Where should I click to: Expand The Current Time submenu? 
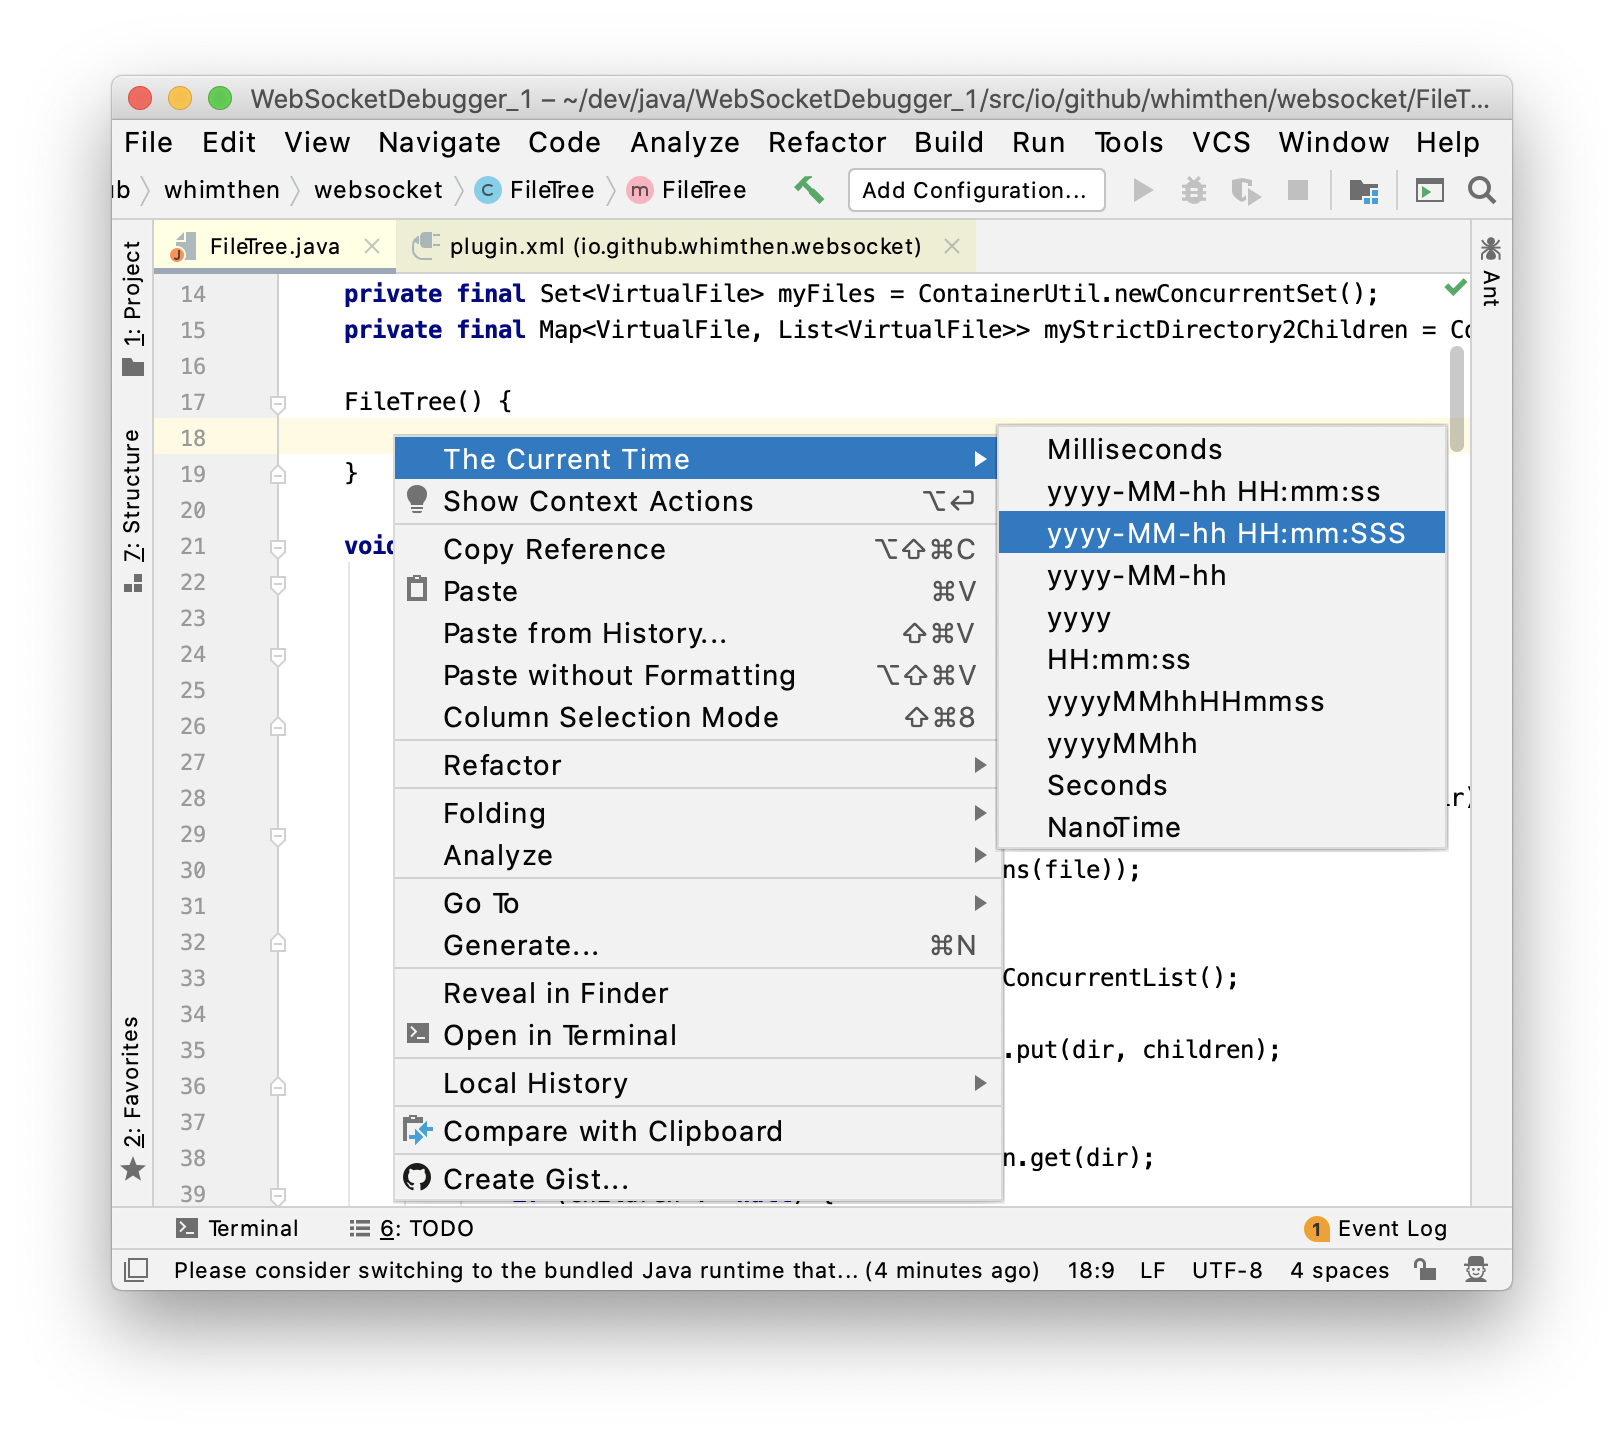tap(698, 459)
